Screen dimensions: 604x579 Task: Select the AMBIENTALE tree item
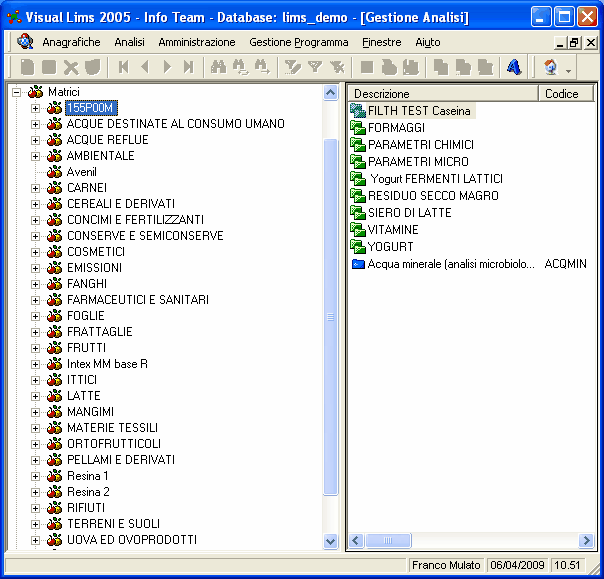[101, 156]
